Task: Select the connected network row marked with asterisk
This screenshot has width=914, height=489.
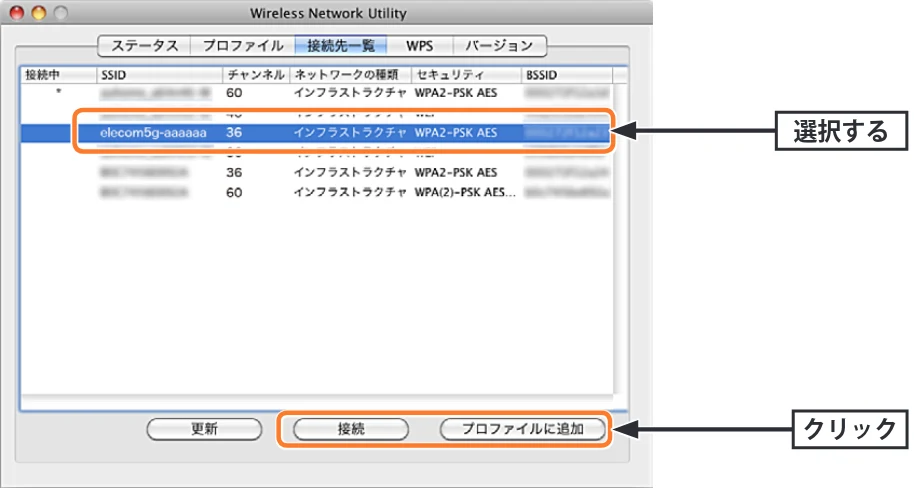Action: click(317, 93)
